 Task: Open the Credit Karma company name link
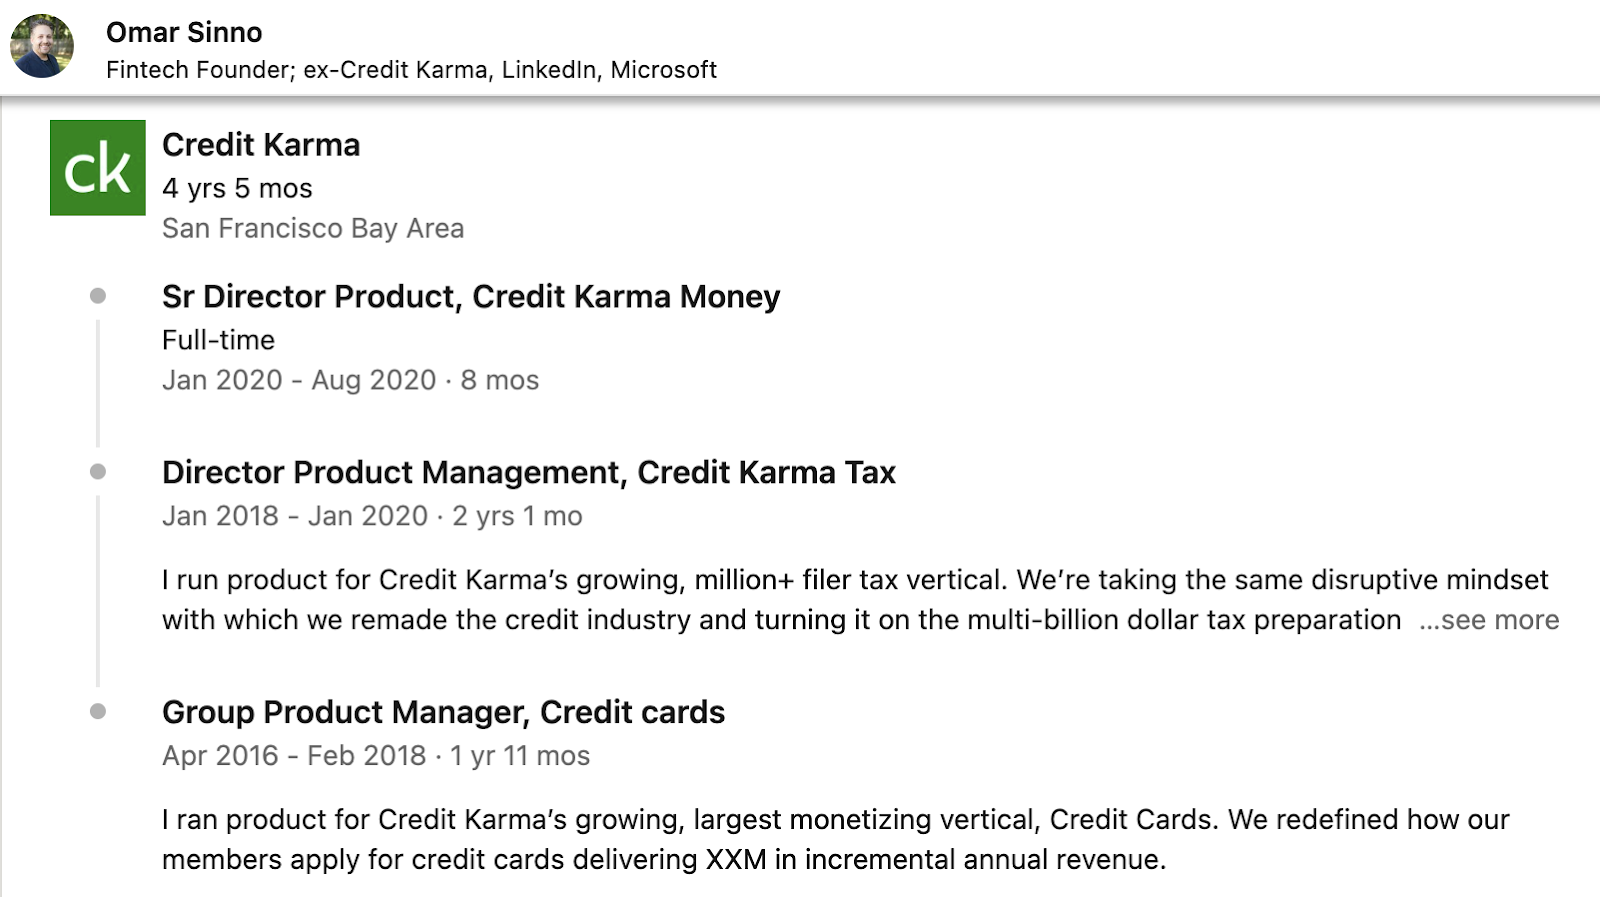click(x=261, y=145)
